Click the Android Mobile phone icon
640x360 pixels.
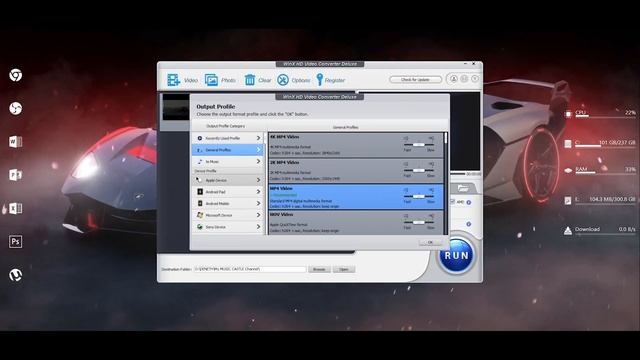pyautogui.click(x=200, y=203)
